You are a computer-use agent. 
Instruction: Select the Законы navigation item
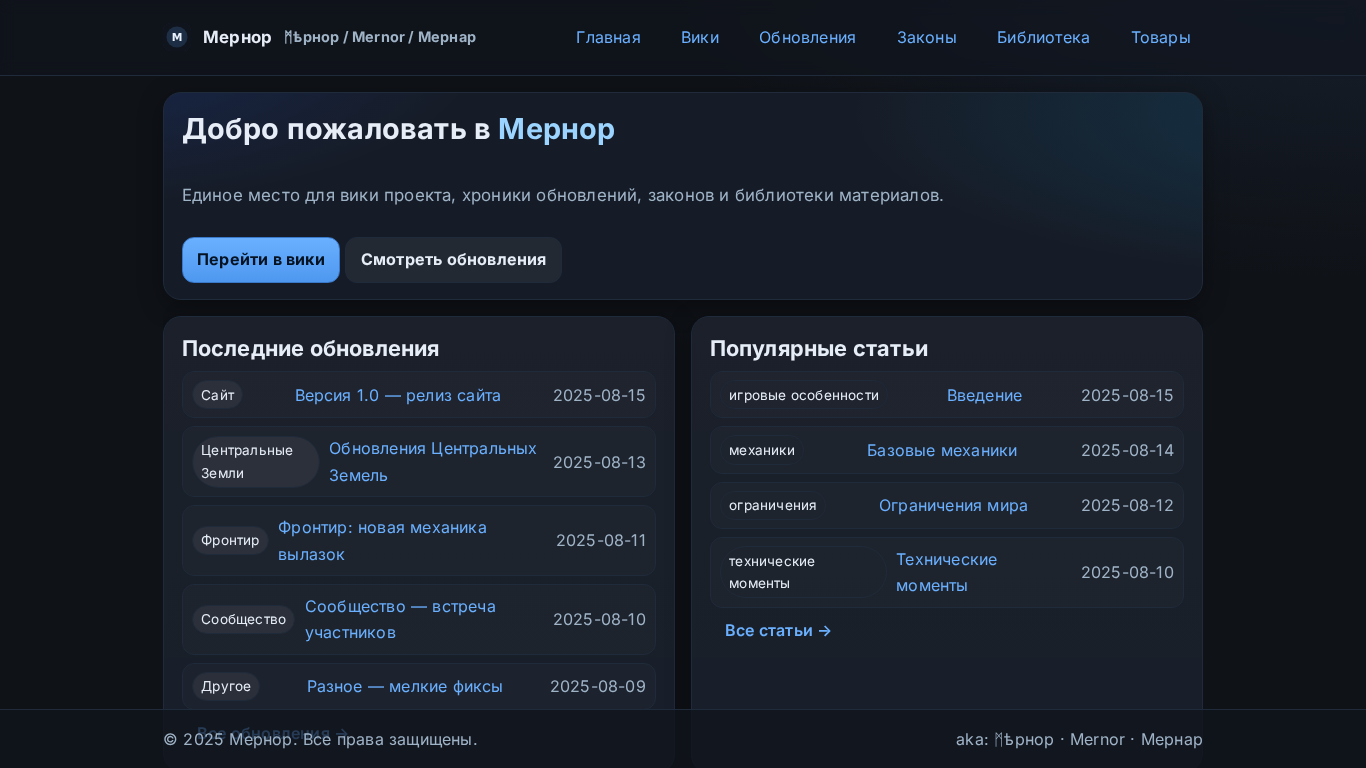(x=926, y=37)
